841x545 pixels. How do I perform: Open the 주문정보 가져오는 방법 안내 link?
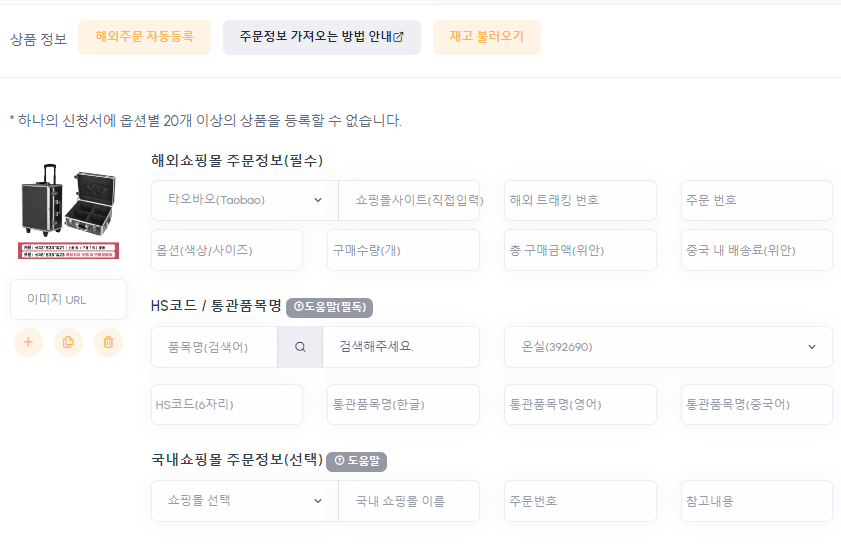(x=321, y=37)
